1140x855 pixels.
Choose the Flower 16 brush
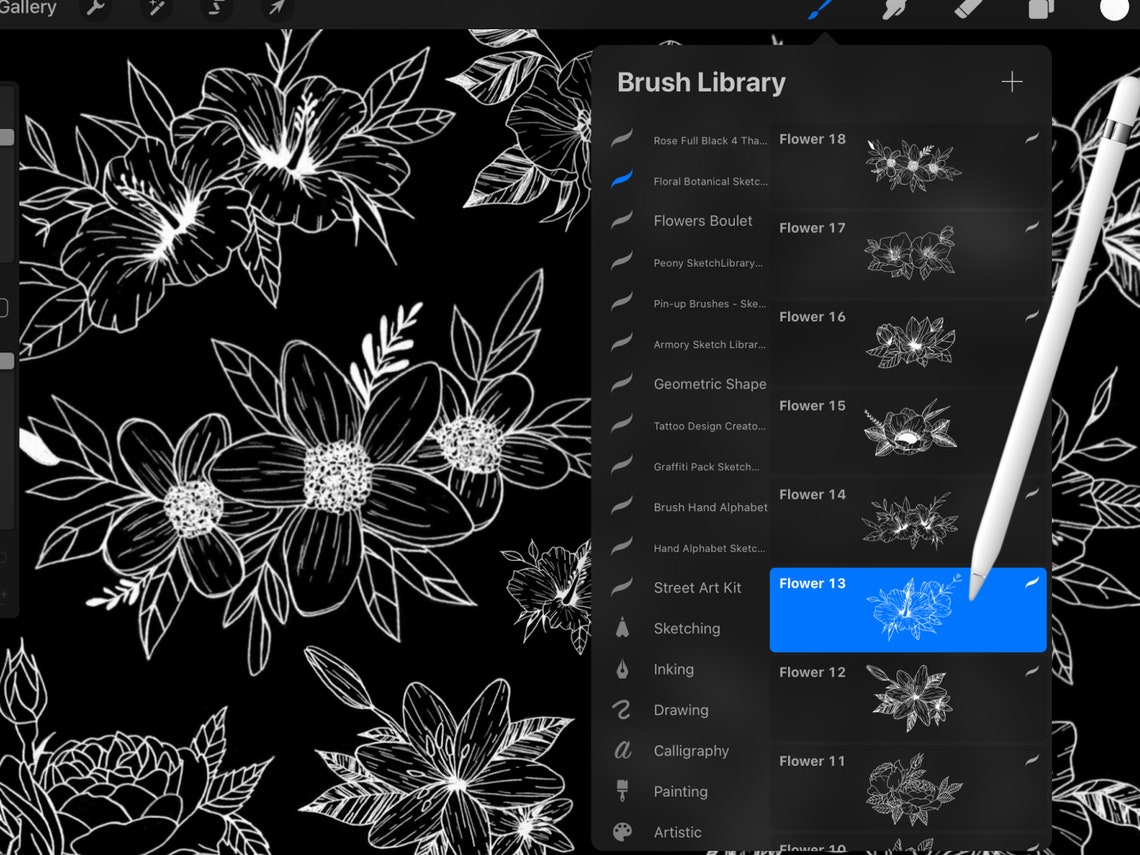coord(908,342)
